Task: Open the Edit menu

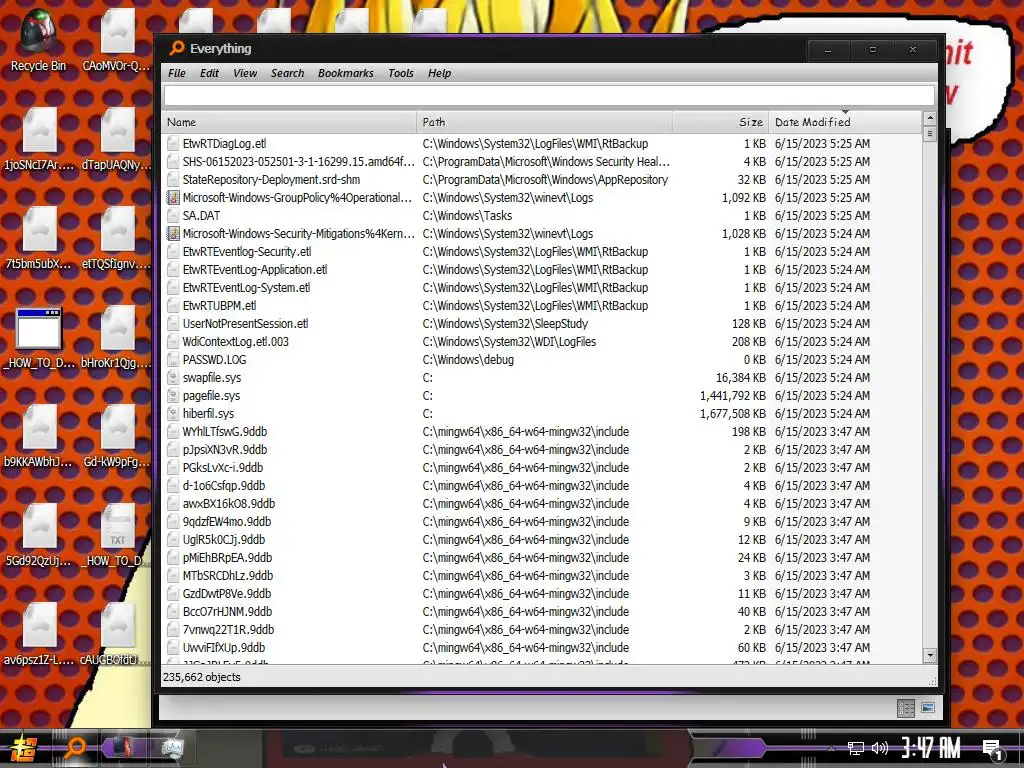Action: [x=209, y=73]
